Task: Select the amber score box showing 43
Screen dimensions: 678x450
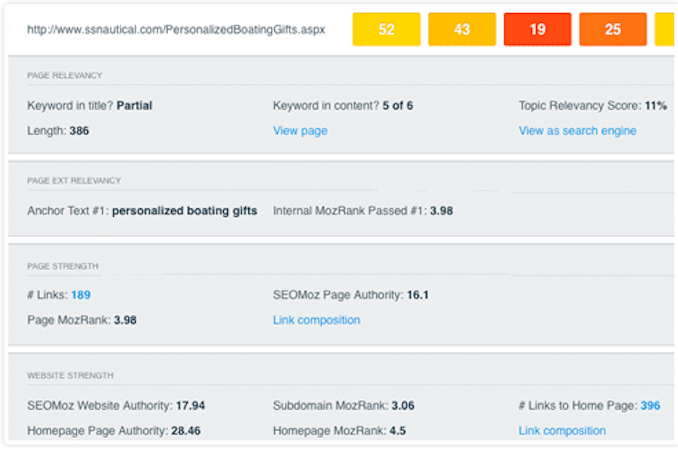Action: pos(462,30)
